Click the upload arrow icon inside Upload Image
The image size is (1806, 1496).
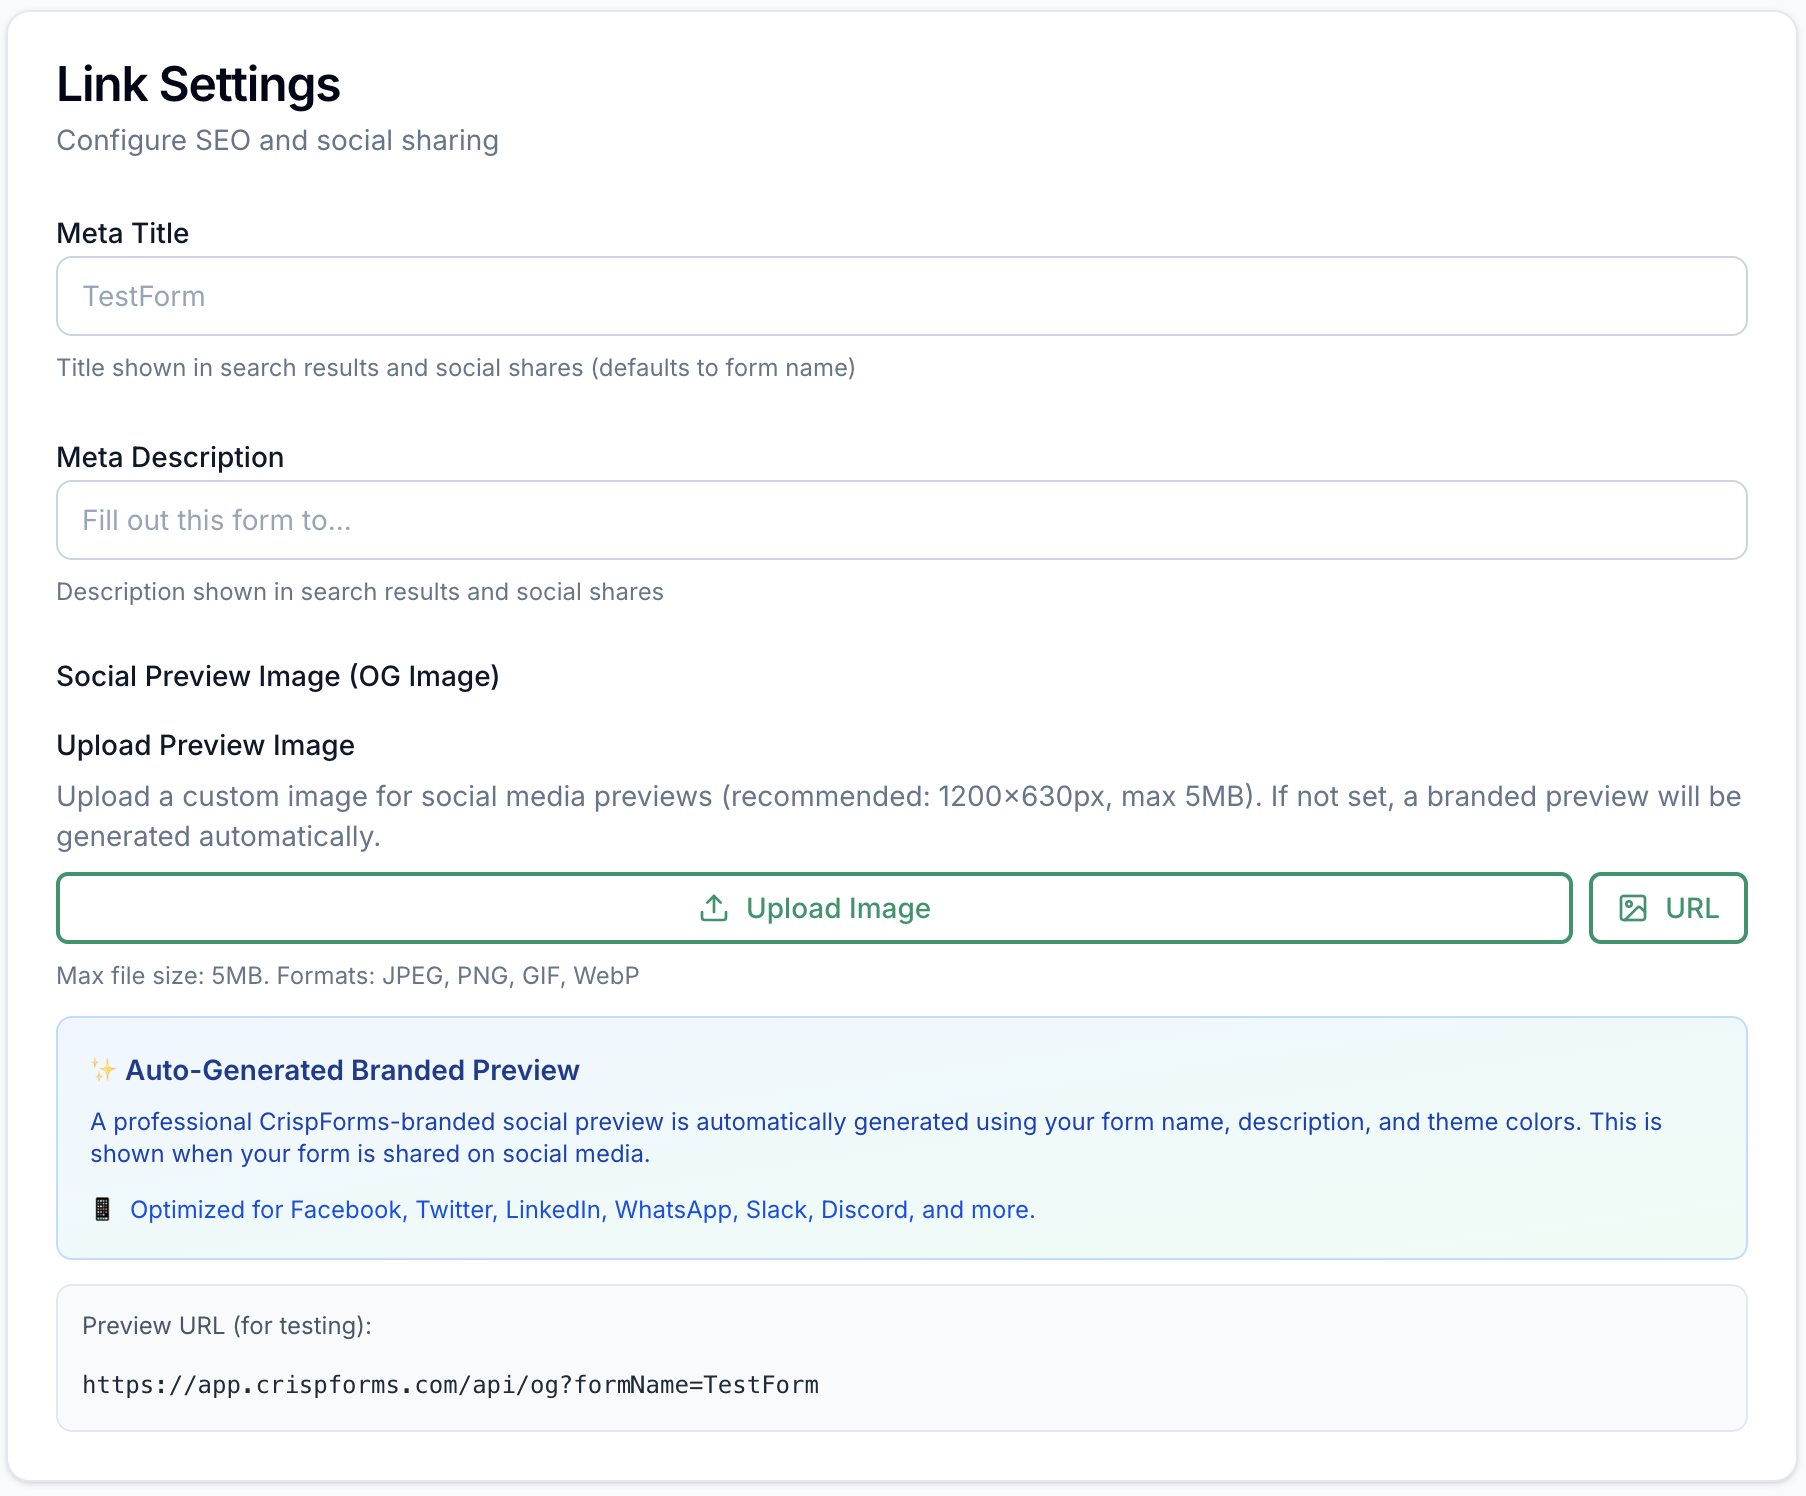click(x=714, y=908)
